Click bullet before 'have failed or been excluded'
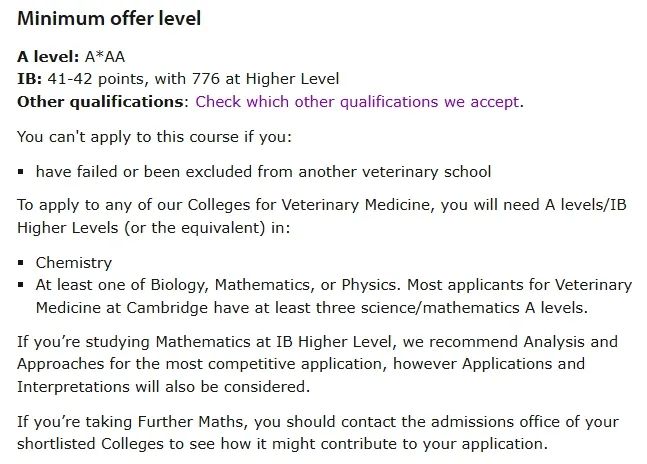Image resolution: width=647 pixels, height=464 pixels. [21, 172]
